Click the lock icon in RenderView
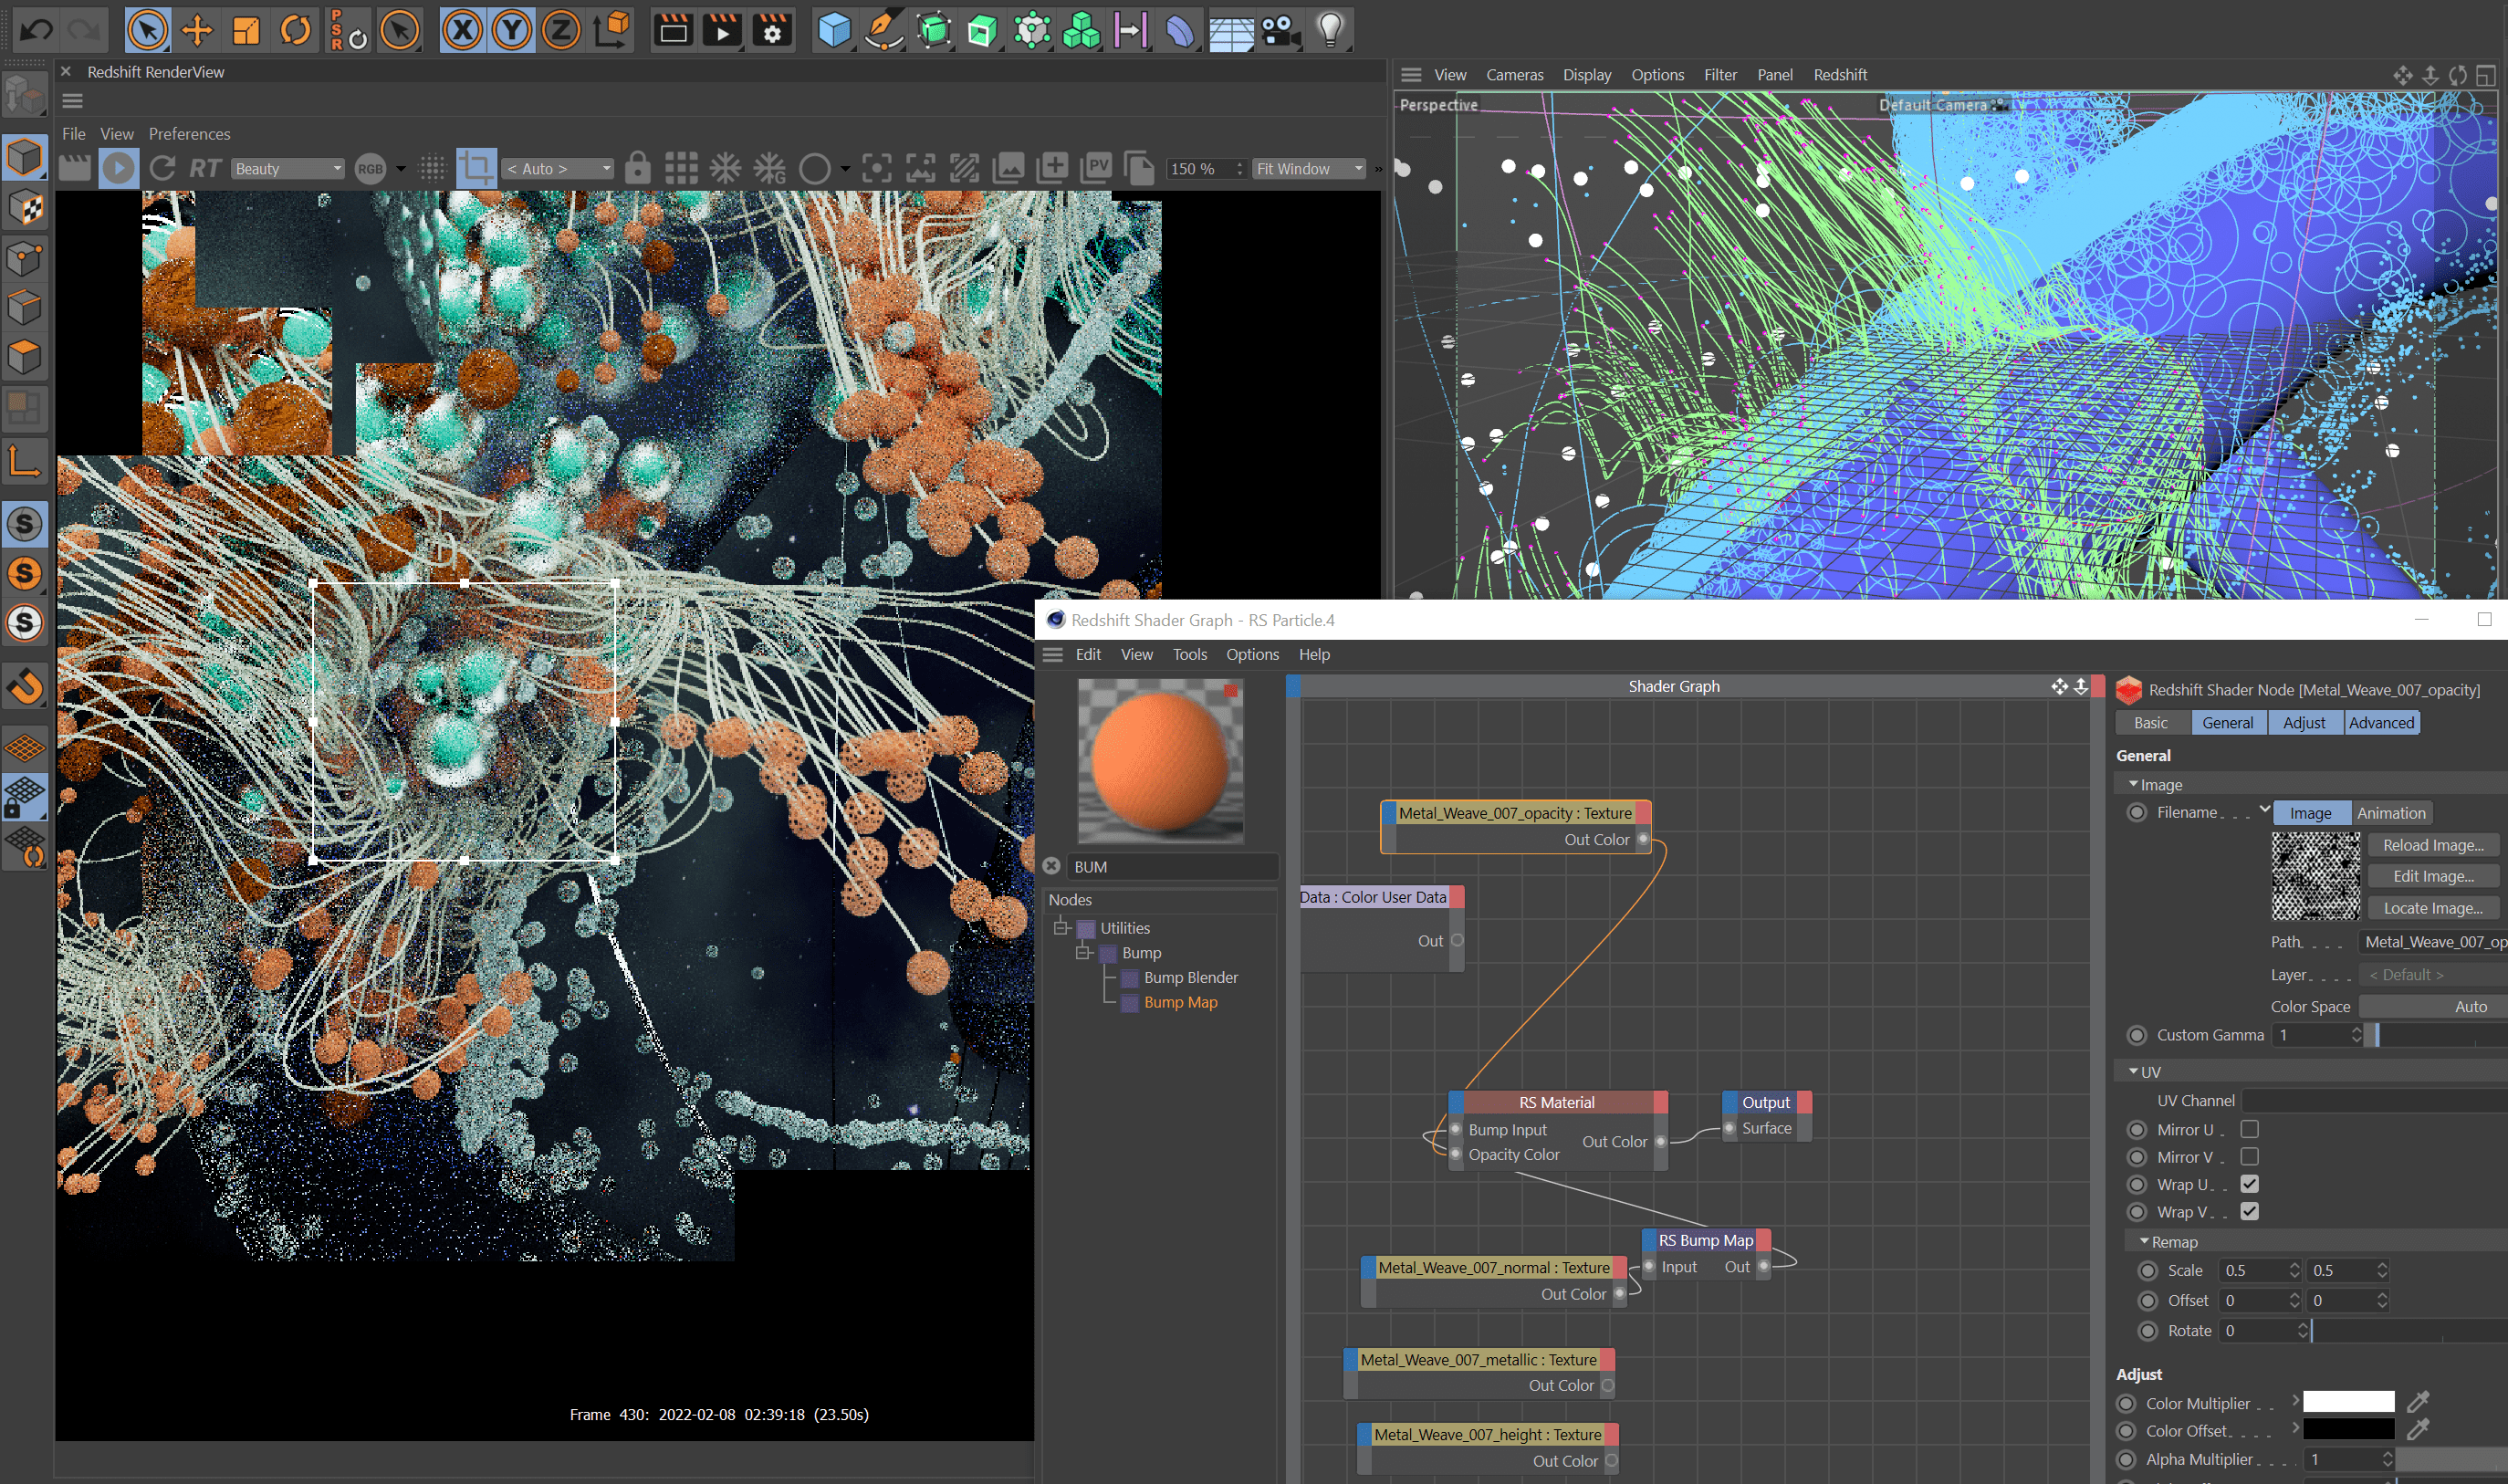Image resolution: width=2508 pixels, height=1484 pixels. click(637, 168)
